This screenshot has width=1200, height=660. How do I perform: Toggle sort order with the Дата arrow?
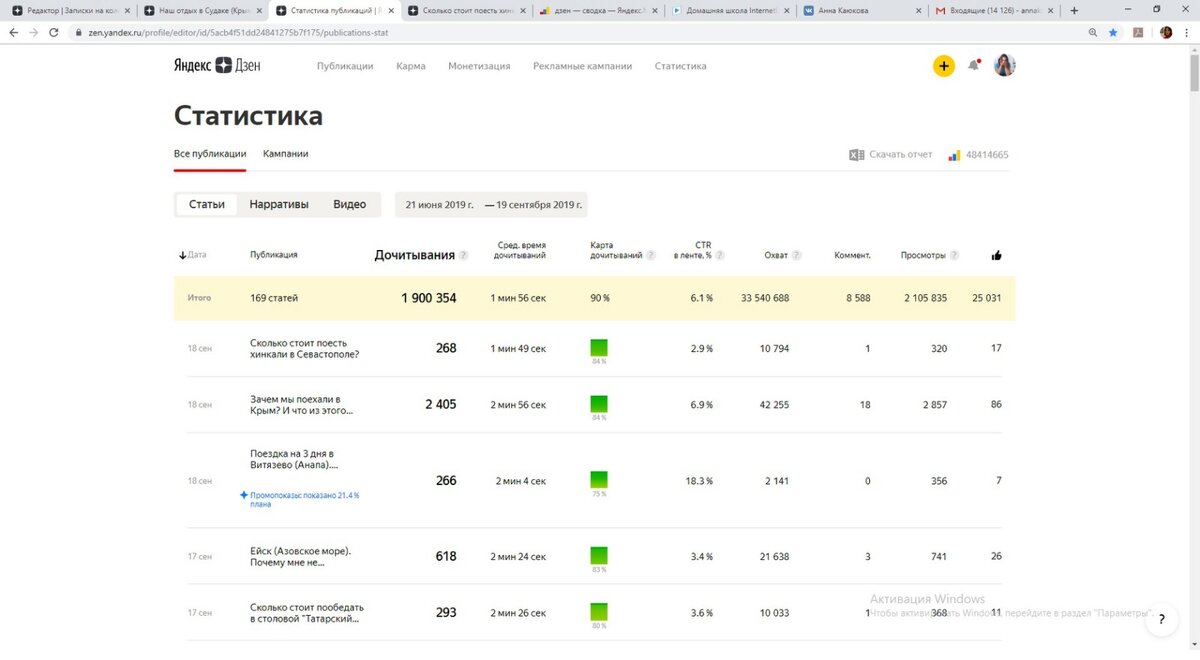click(184, 254)
